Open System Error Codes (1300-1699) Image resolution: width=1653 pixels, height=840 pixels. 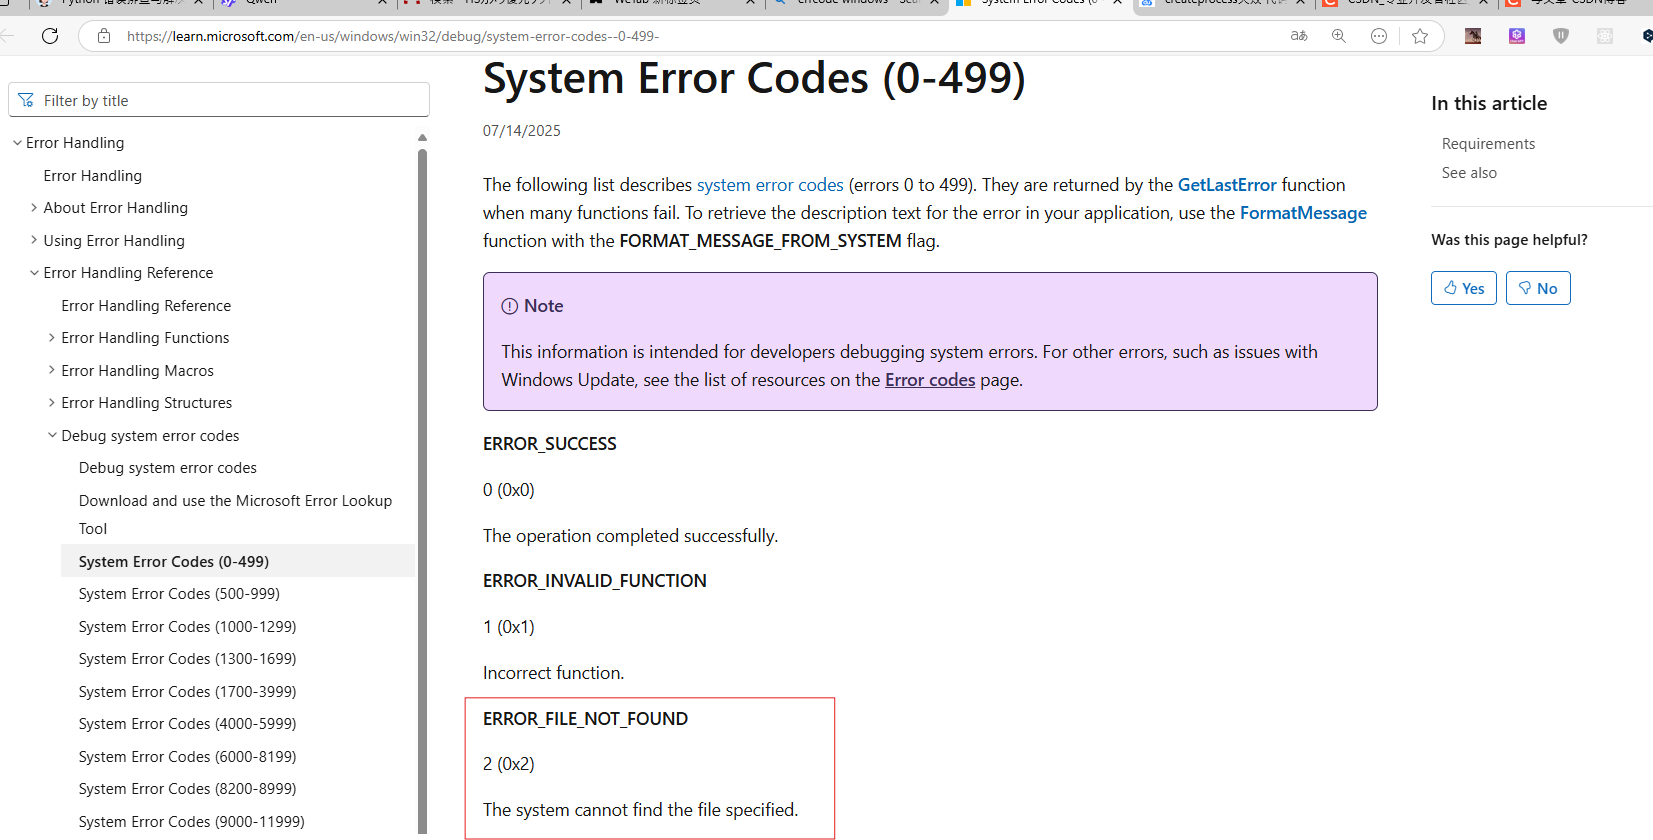pyautogui.click(x=187, y=659)
